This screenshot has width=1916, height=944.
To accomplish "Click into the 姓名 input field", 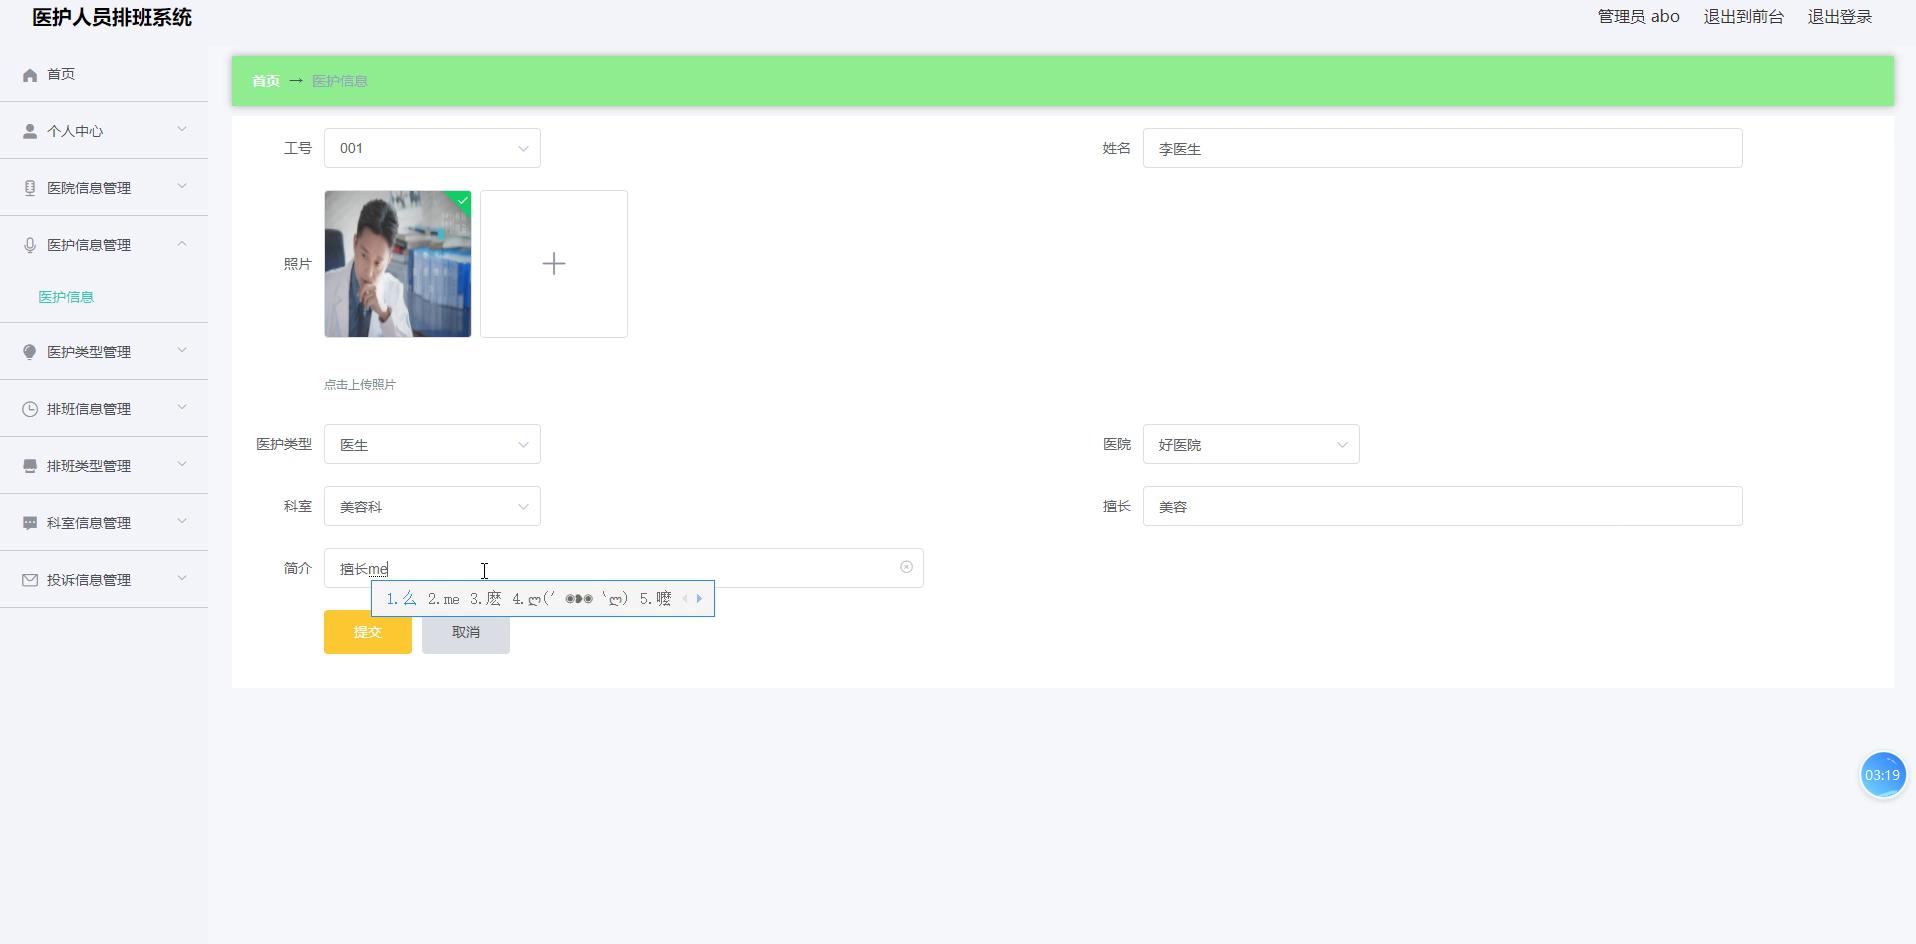I will (1441, 148).
